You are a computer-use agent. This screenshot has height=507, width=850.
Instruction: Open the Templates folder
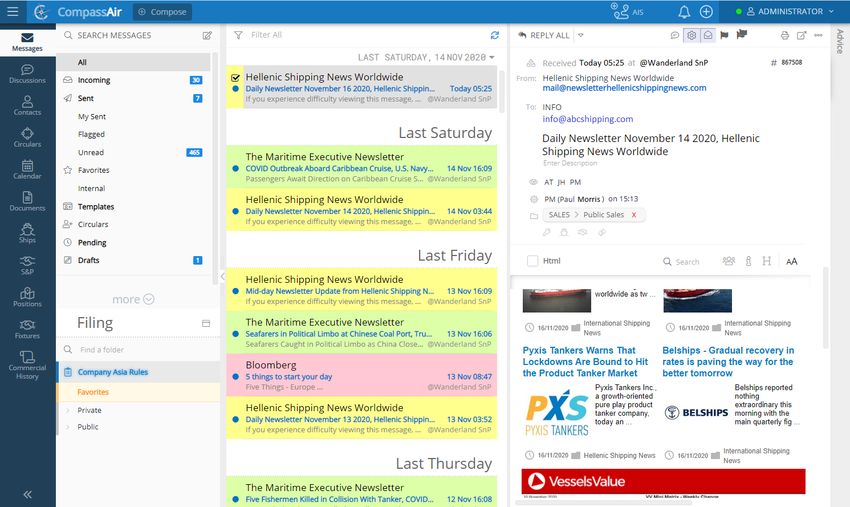point(133,207)
